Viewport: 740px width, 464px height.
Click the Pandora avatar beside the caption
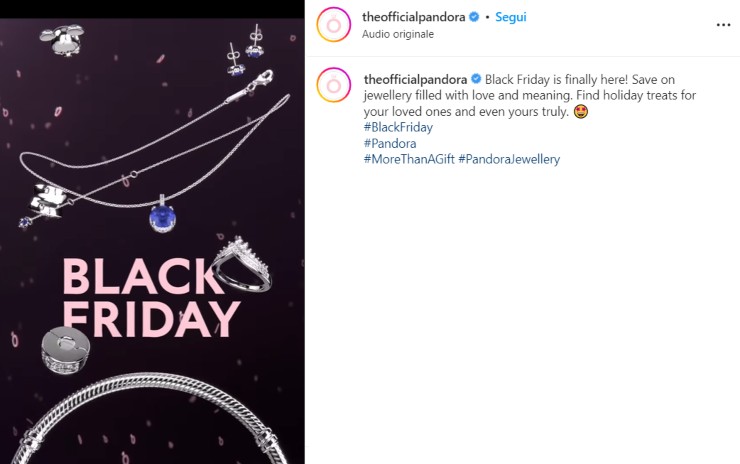(x=334, y=85)
